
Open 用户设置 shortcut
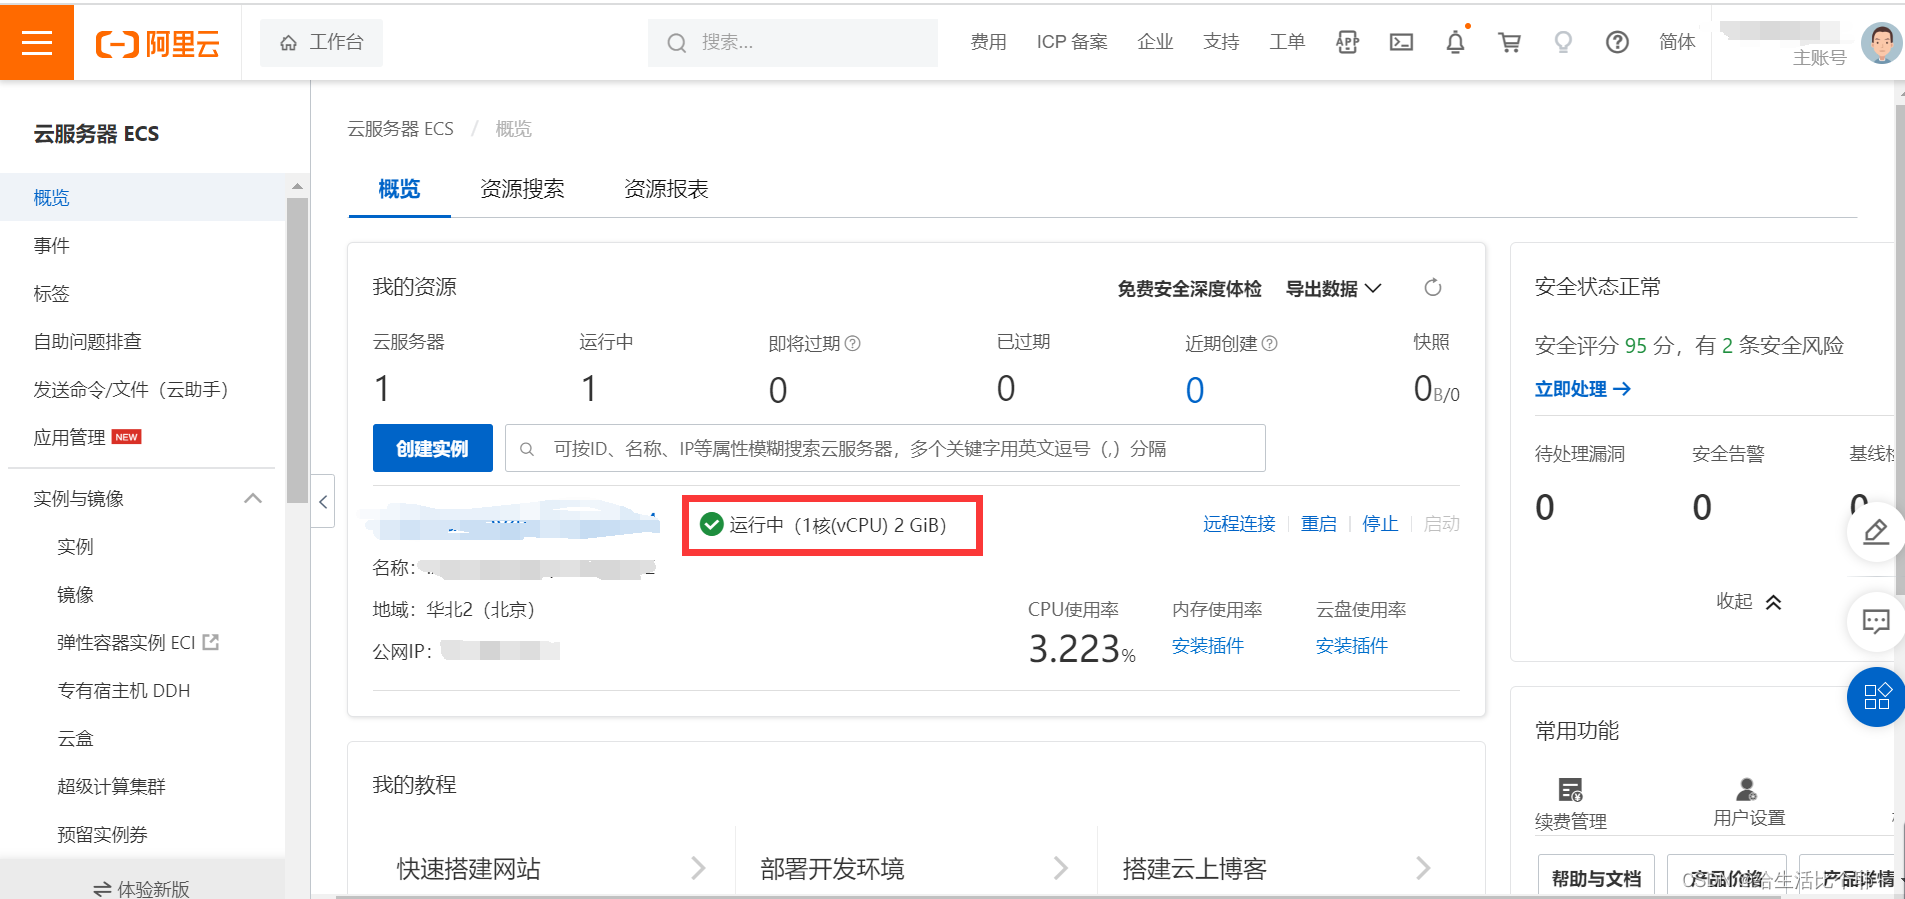point(1748,803)
